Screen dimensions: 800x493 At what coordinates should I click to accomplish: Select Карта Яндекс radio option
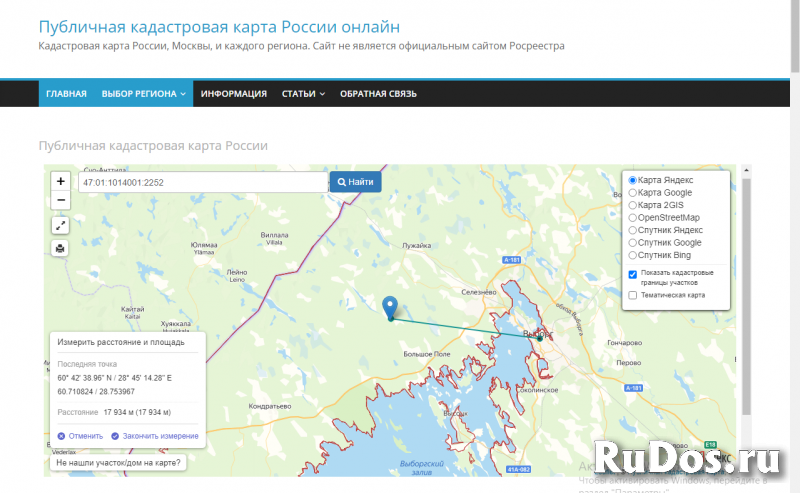[633, 180]
